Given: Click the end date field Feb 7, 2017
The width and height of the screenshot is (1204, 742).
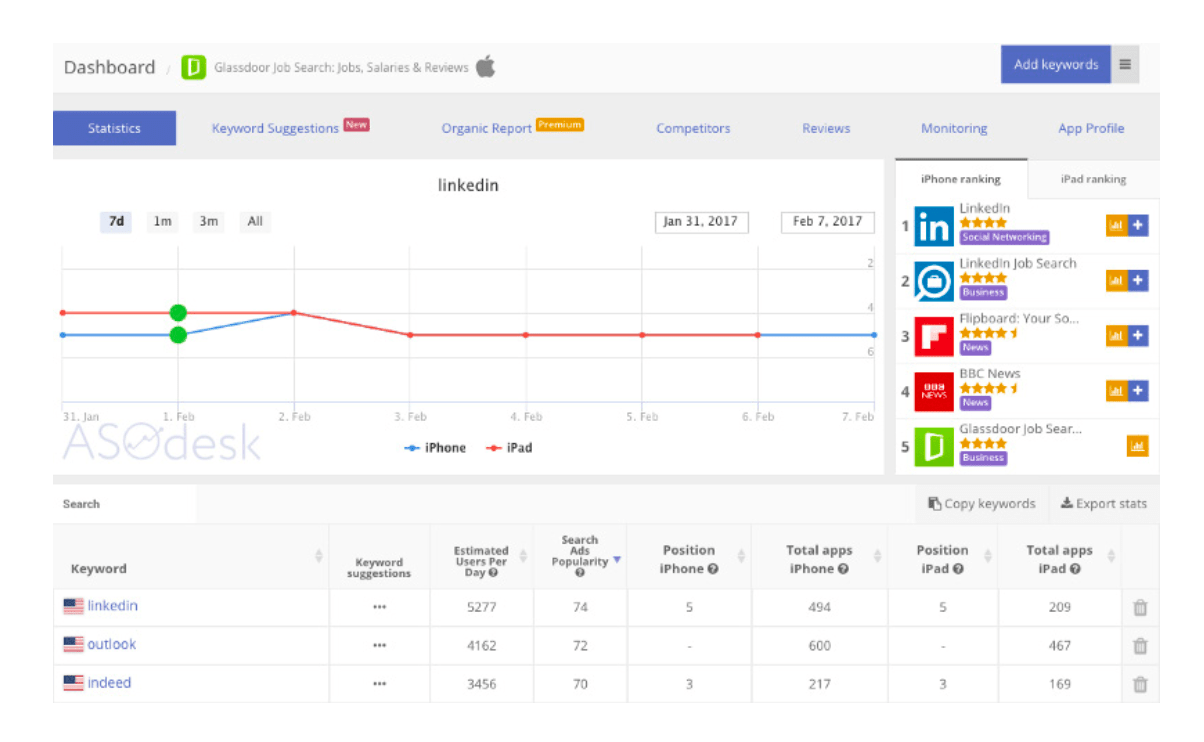Looking at the screenshot, I should point(827,222).
